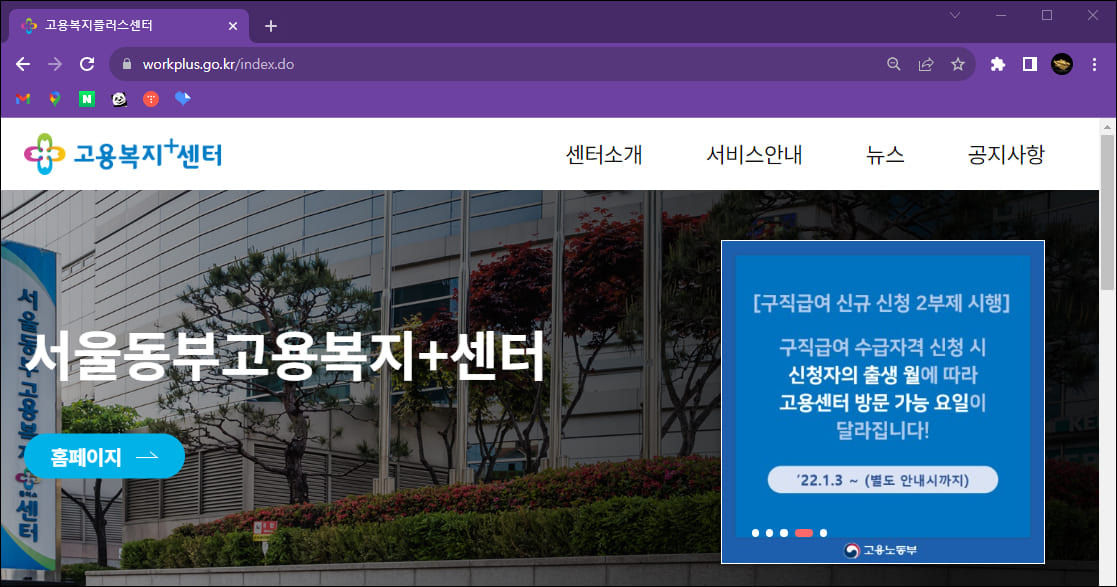The image size is (1117, 587).
Task: Open the 공지사항 page
Action: coord(1006,155)
